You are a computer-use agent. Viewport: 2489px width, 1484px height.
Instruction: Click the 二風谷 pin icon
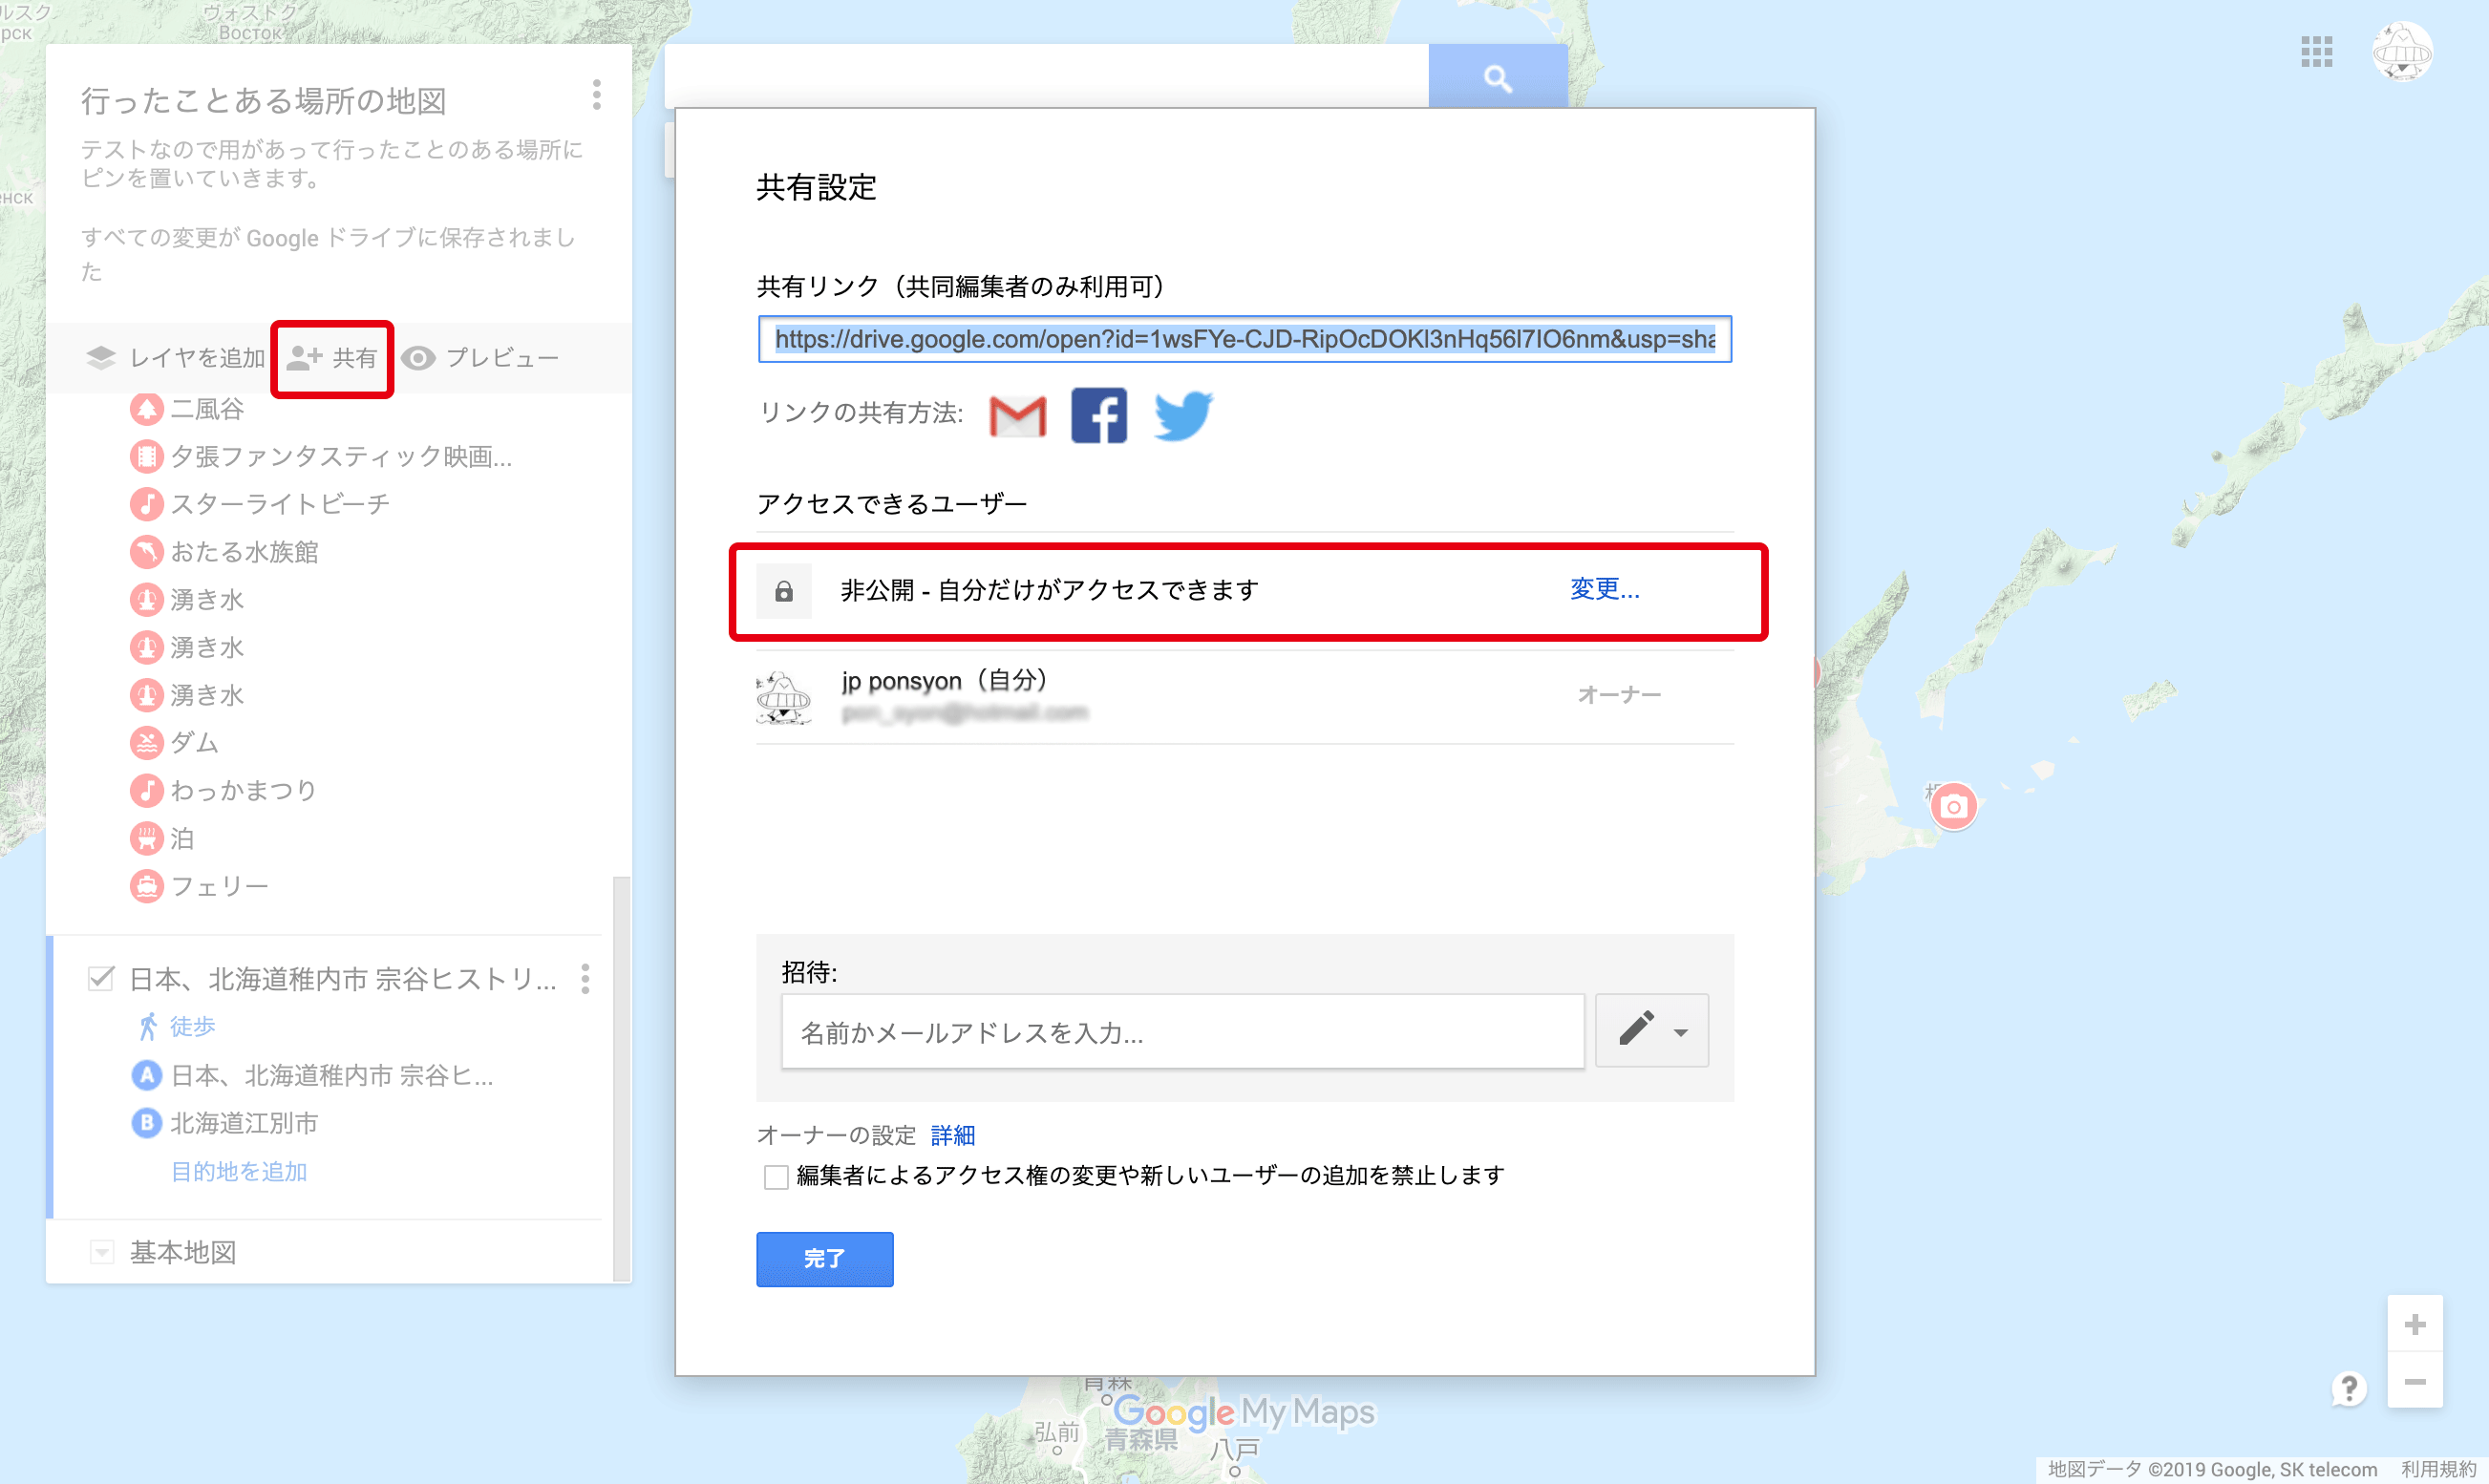click(147, 409)
